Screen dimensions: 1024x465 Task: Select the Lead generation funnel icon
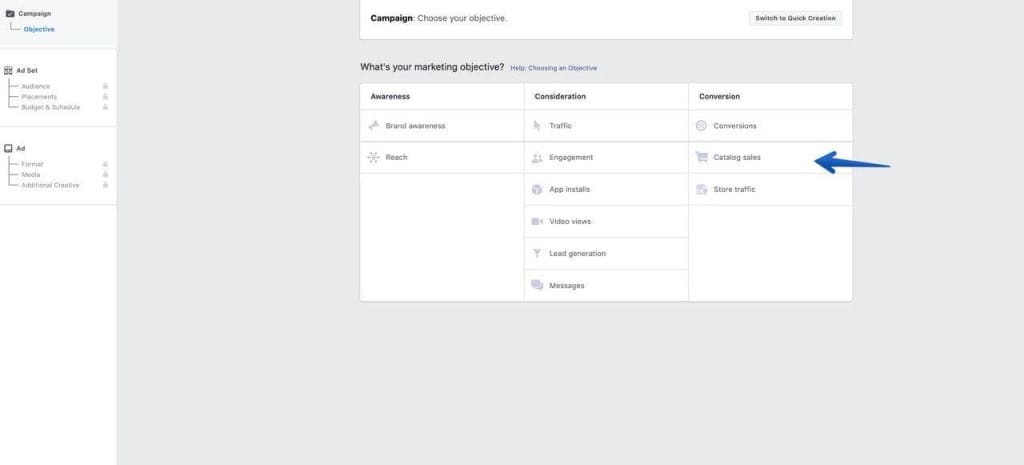[537, 253]
